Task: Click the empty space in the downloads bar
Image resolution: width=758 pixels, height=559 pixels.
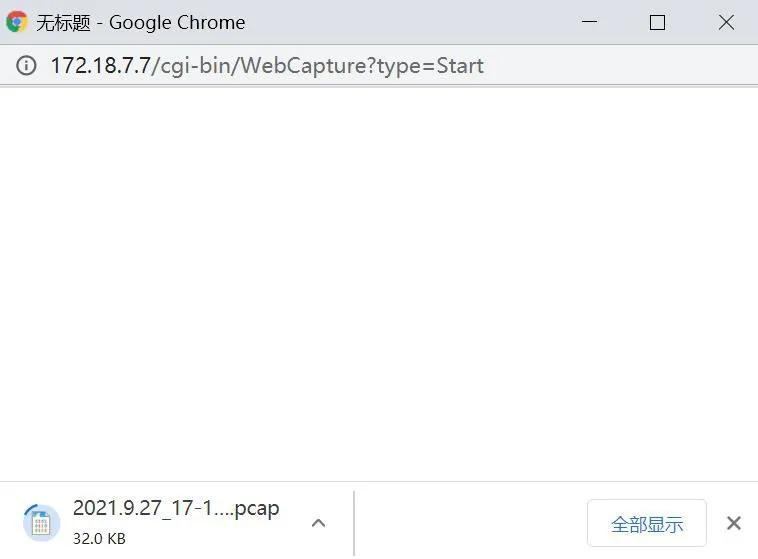Action: 470,523
